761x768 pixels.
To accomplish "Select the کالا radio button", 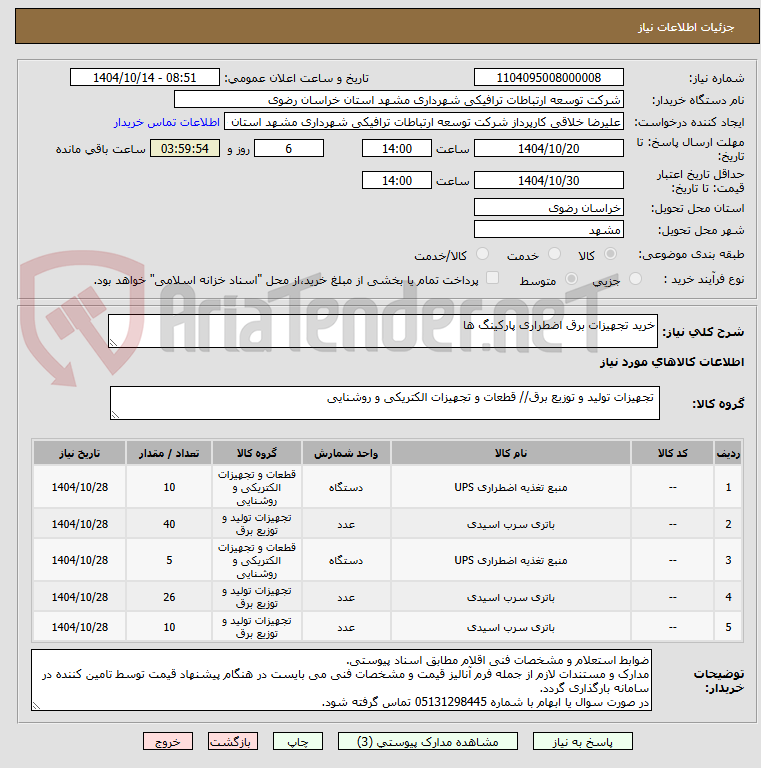I will coord(610,254).
